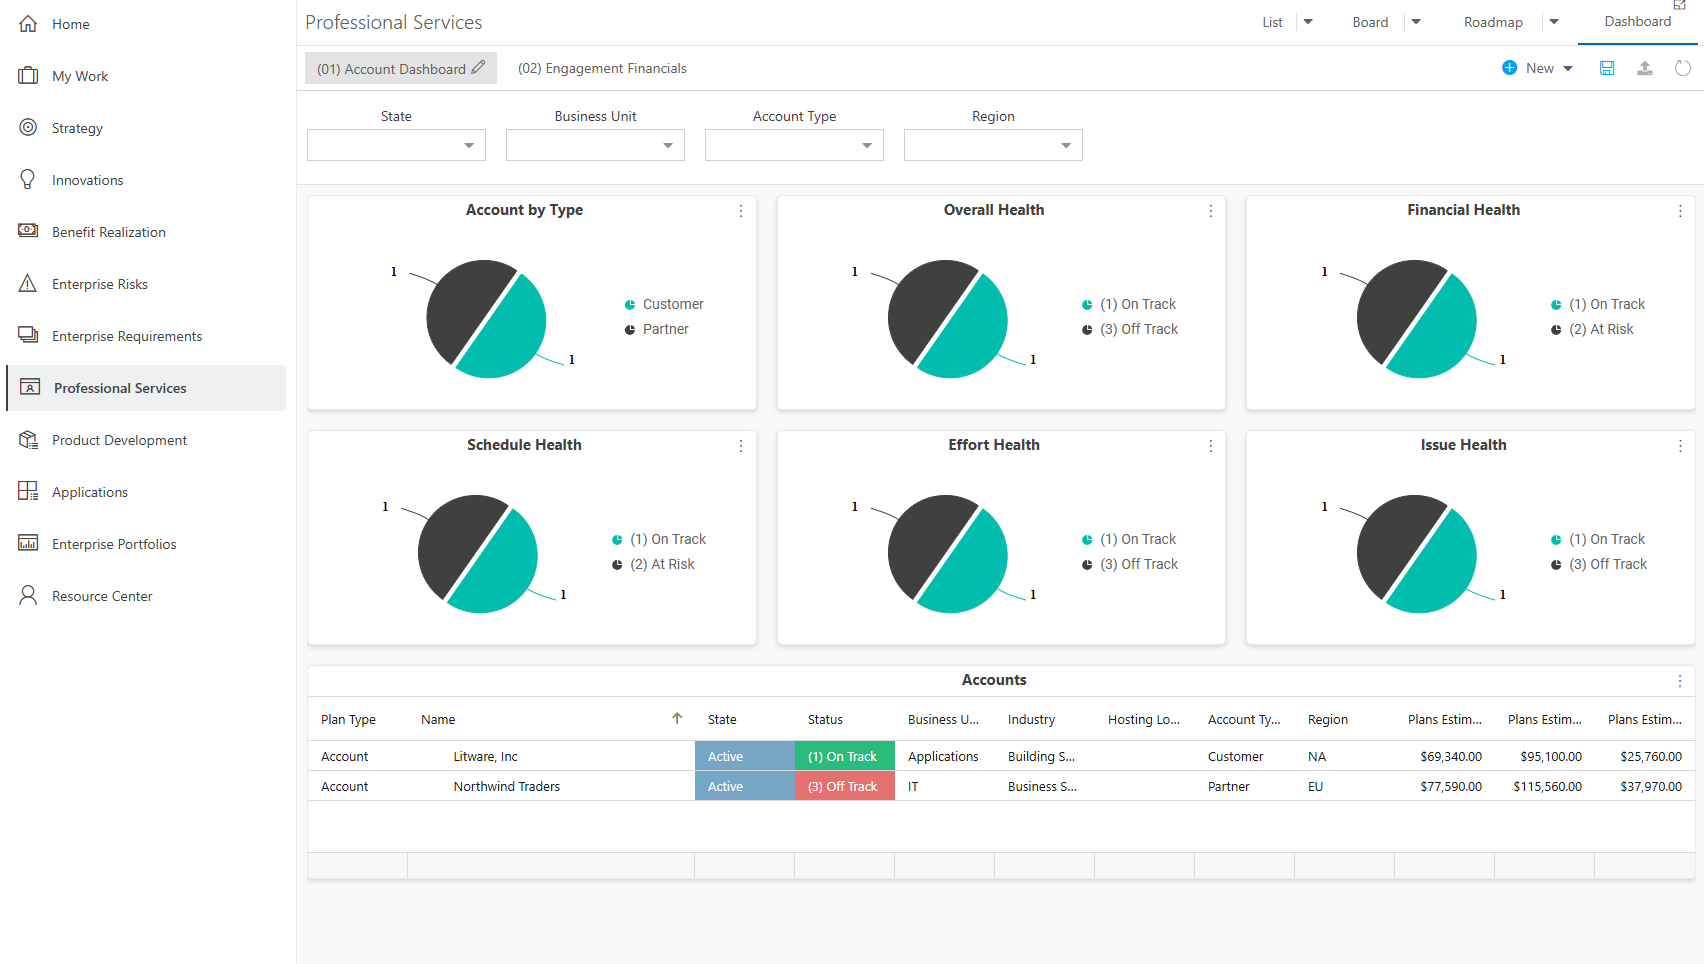The width and height of the screenshot is (1704, 964).
Task: Open Account by Type widget options
Action: [741, 211]
